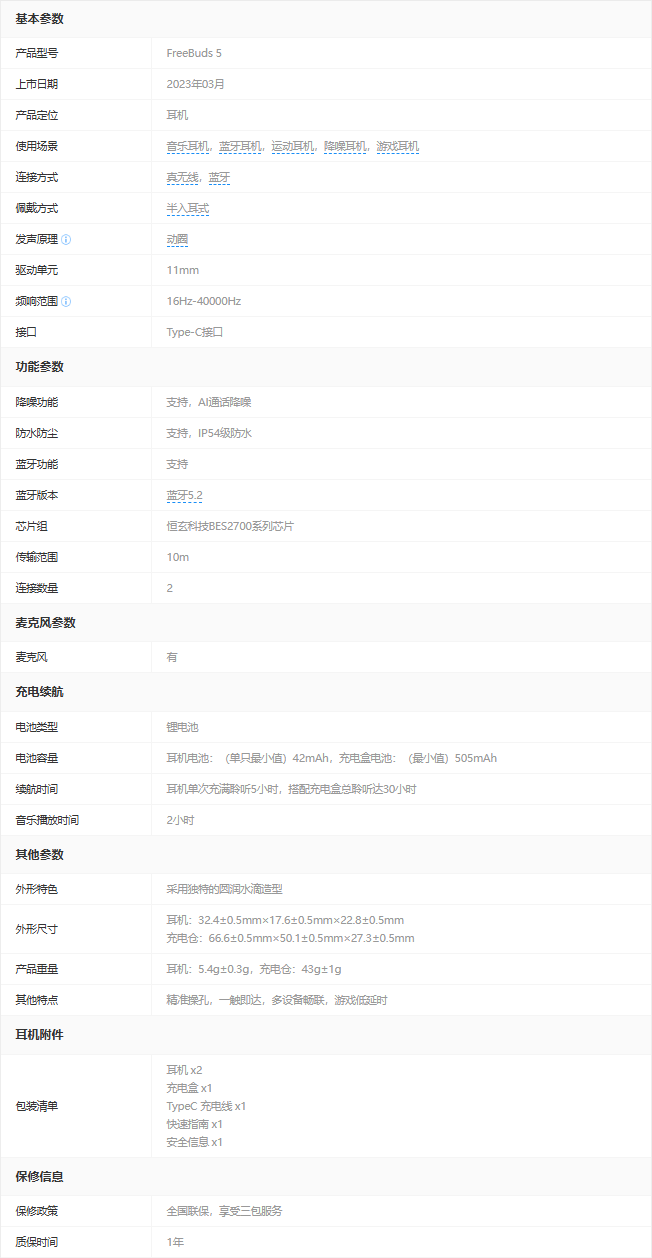
Task: Click the 恒玄科技BES2700系列芯片 value
Action: [230, 526]
